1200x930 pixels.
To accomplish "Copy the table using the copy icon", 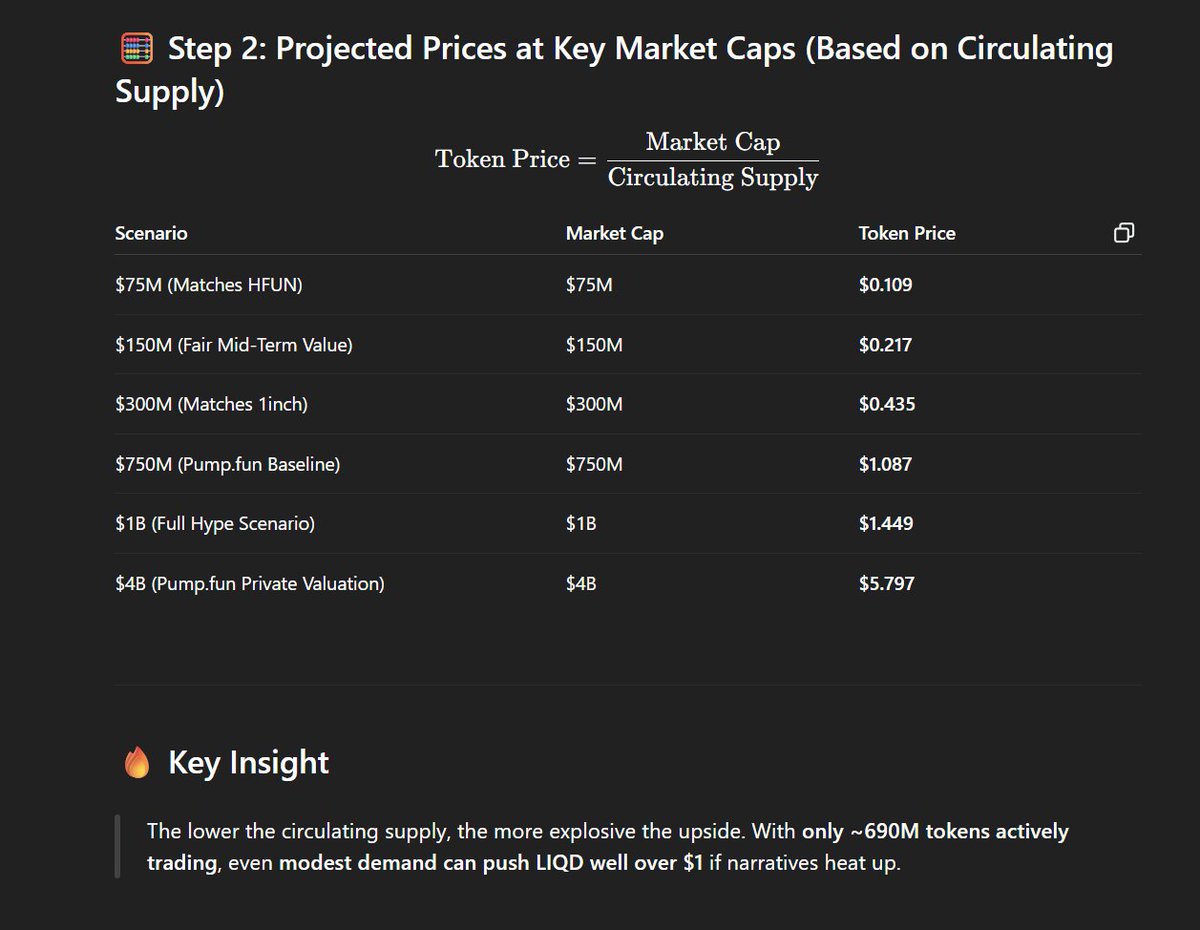I will 1123,233.
